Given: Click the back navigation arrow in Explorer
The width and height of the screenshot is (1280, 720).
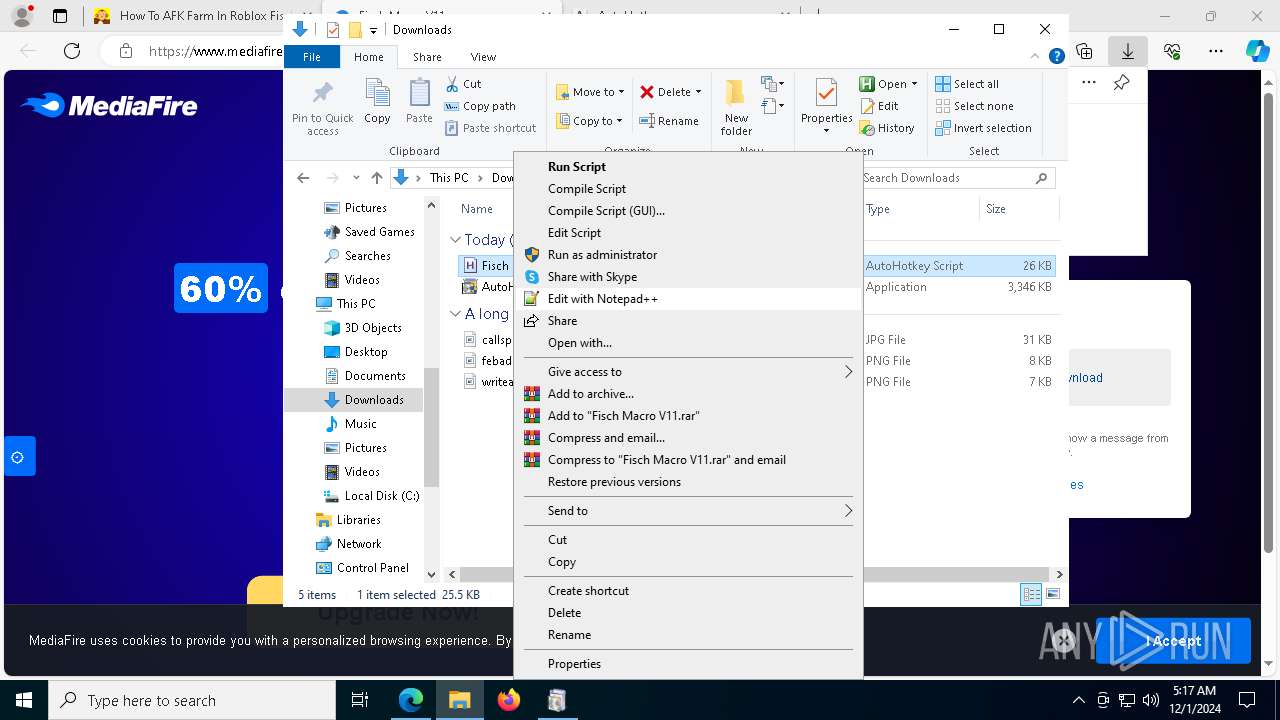Looking at the screenshot, I should [x=303, y=178].
